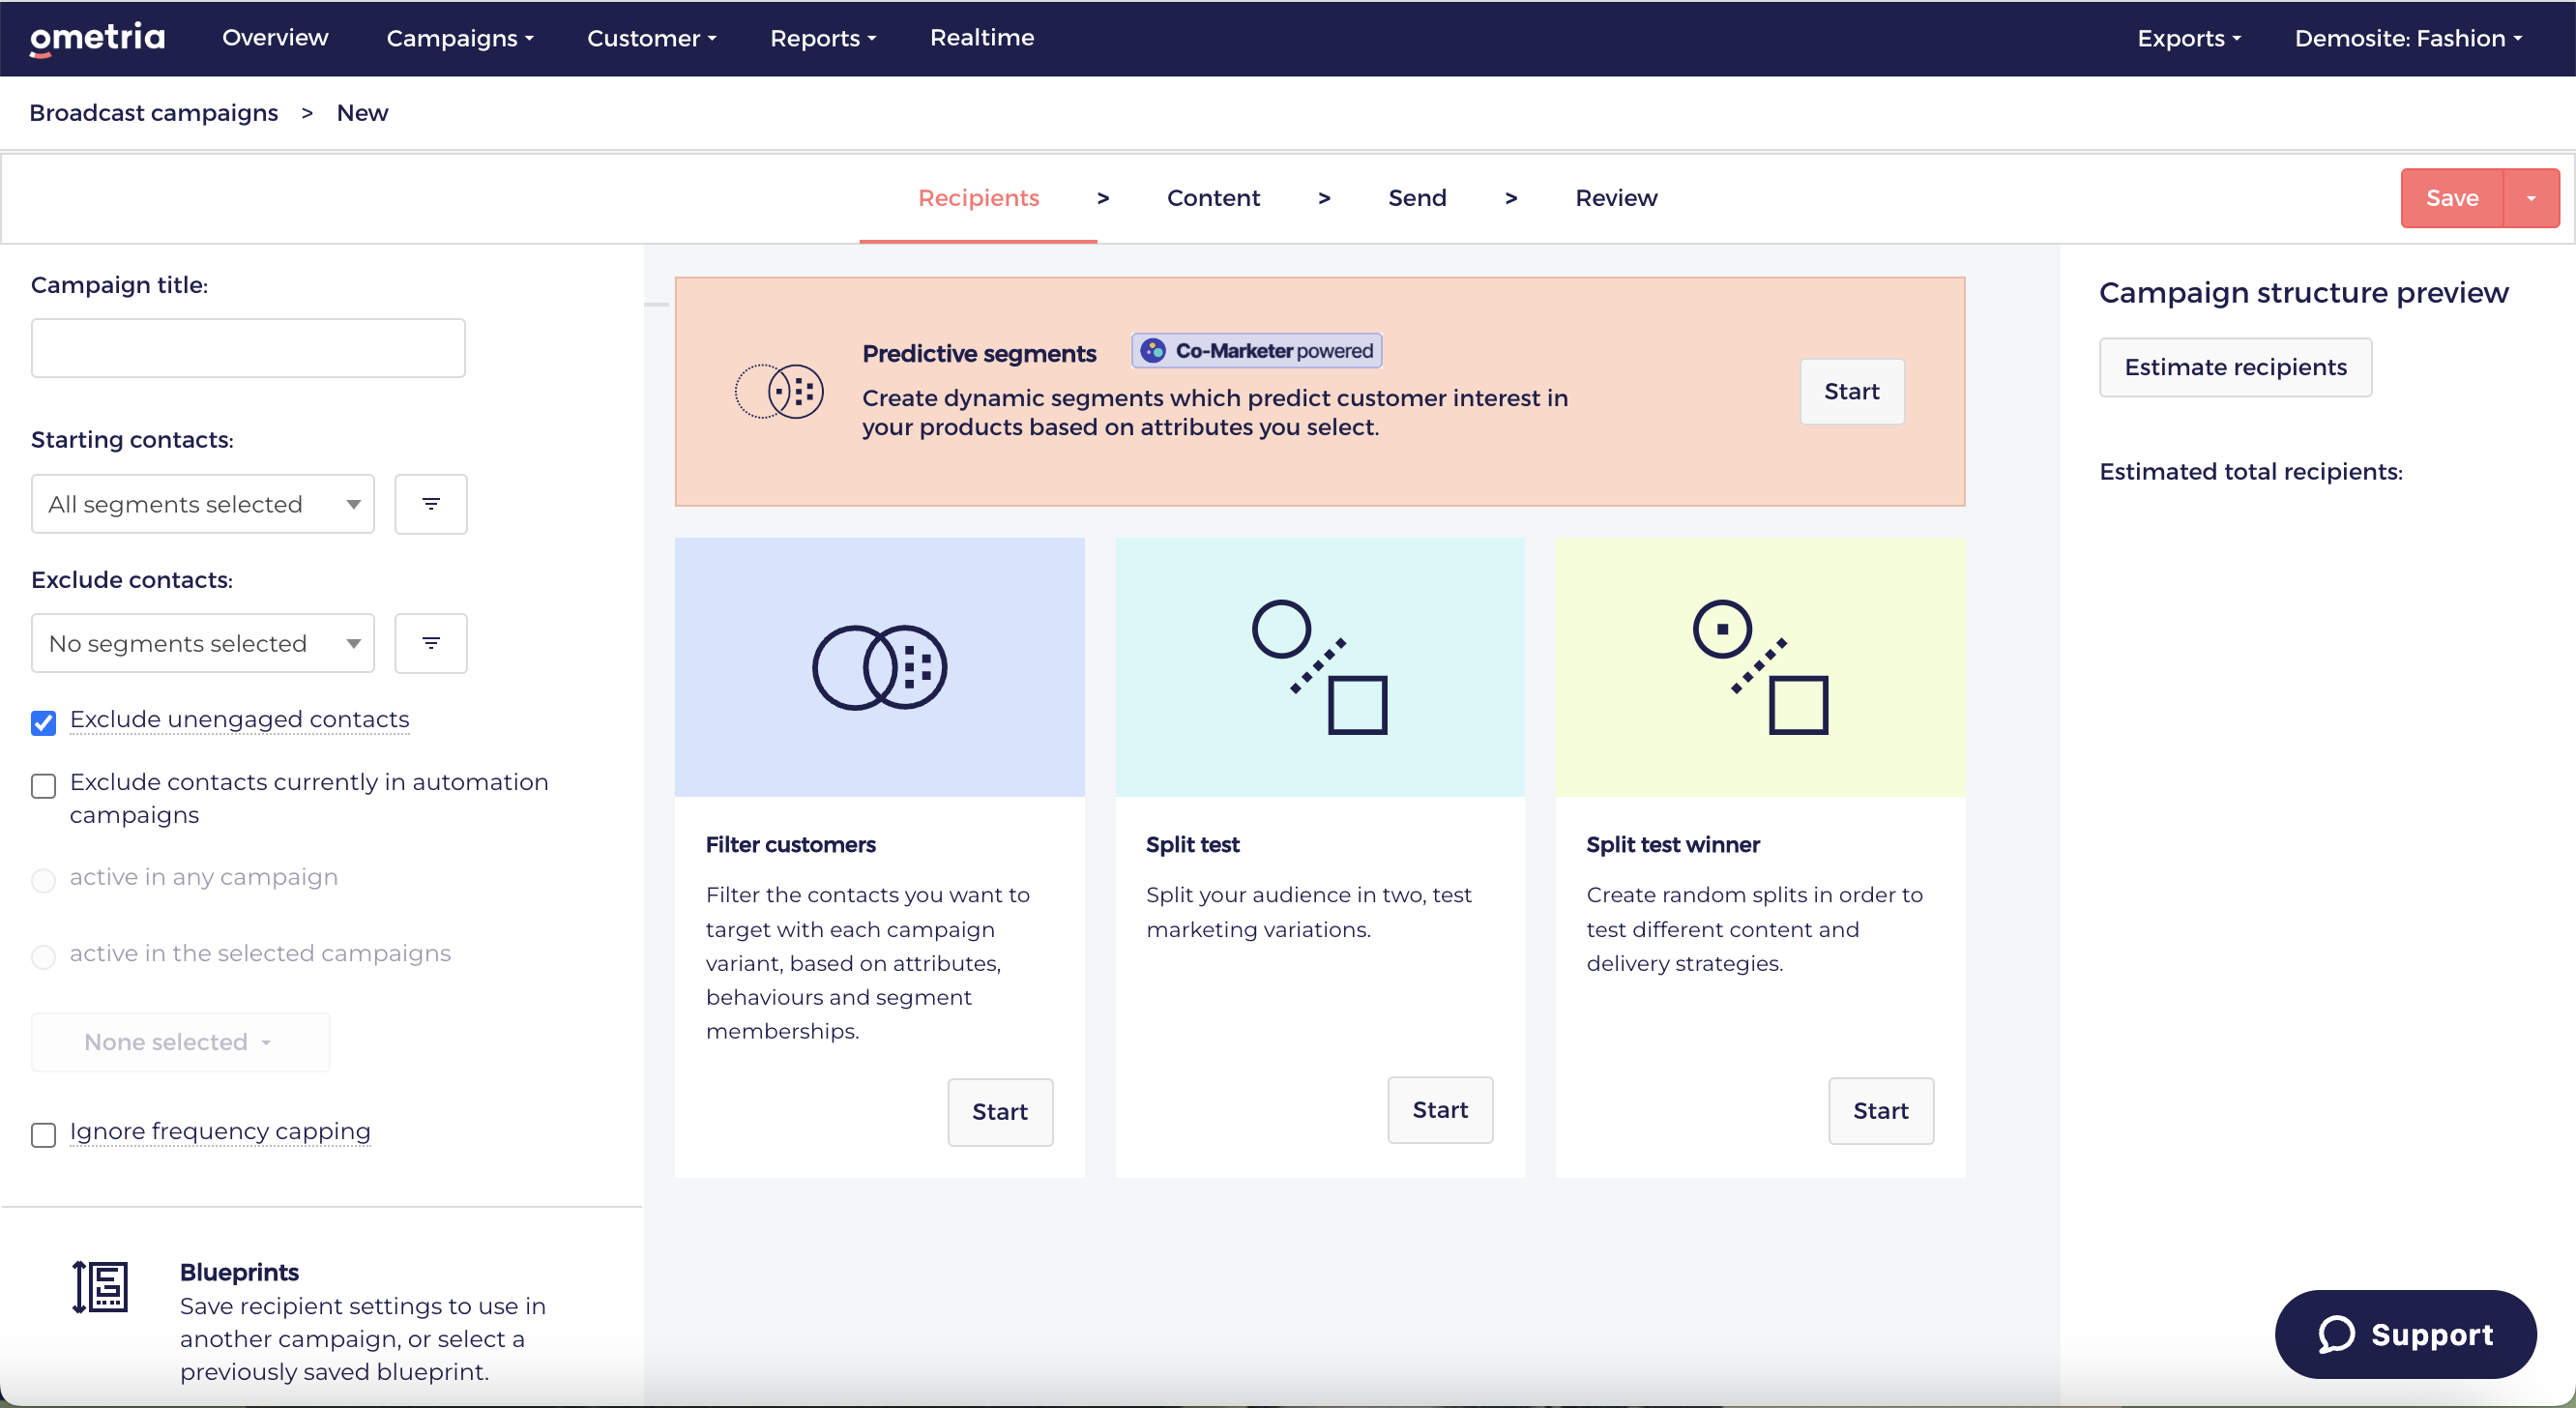Image resolution: width=2576 pixels, height=1408 pixels.
Task: Open the None selected dropdown
Action: [180, 1042]
